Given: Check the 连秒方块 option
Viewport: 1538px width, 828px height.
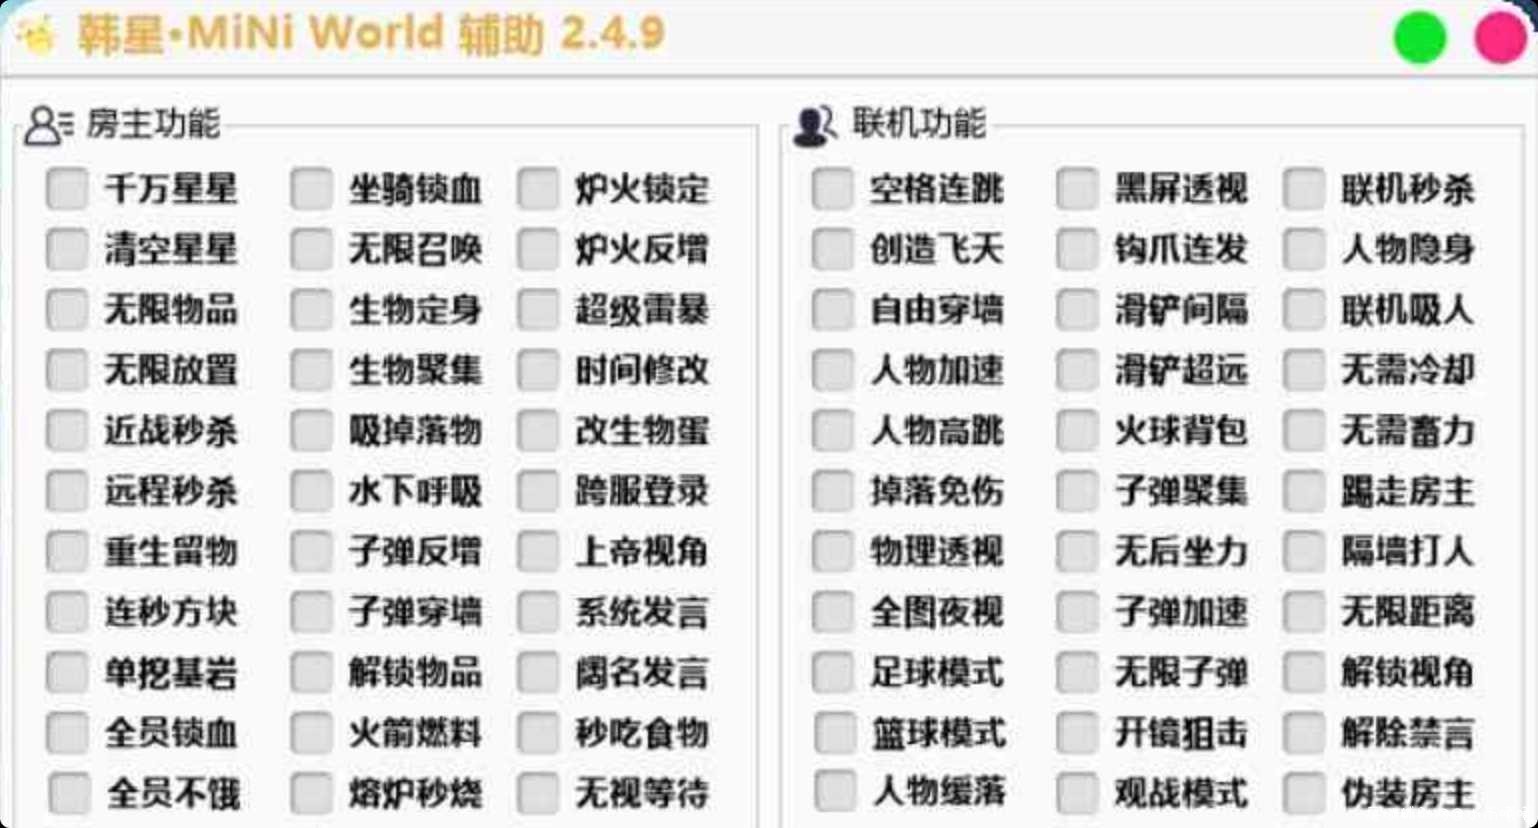Looking at the screenshot, I should coord(68,612).
